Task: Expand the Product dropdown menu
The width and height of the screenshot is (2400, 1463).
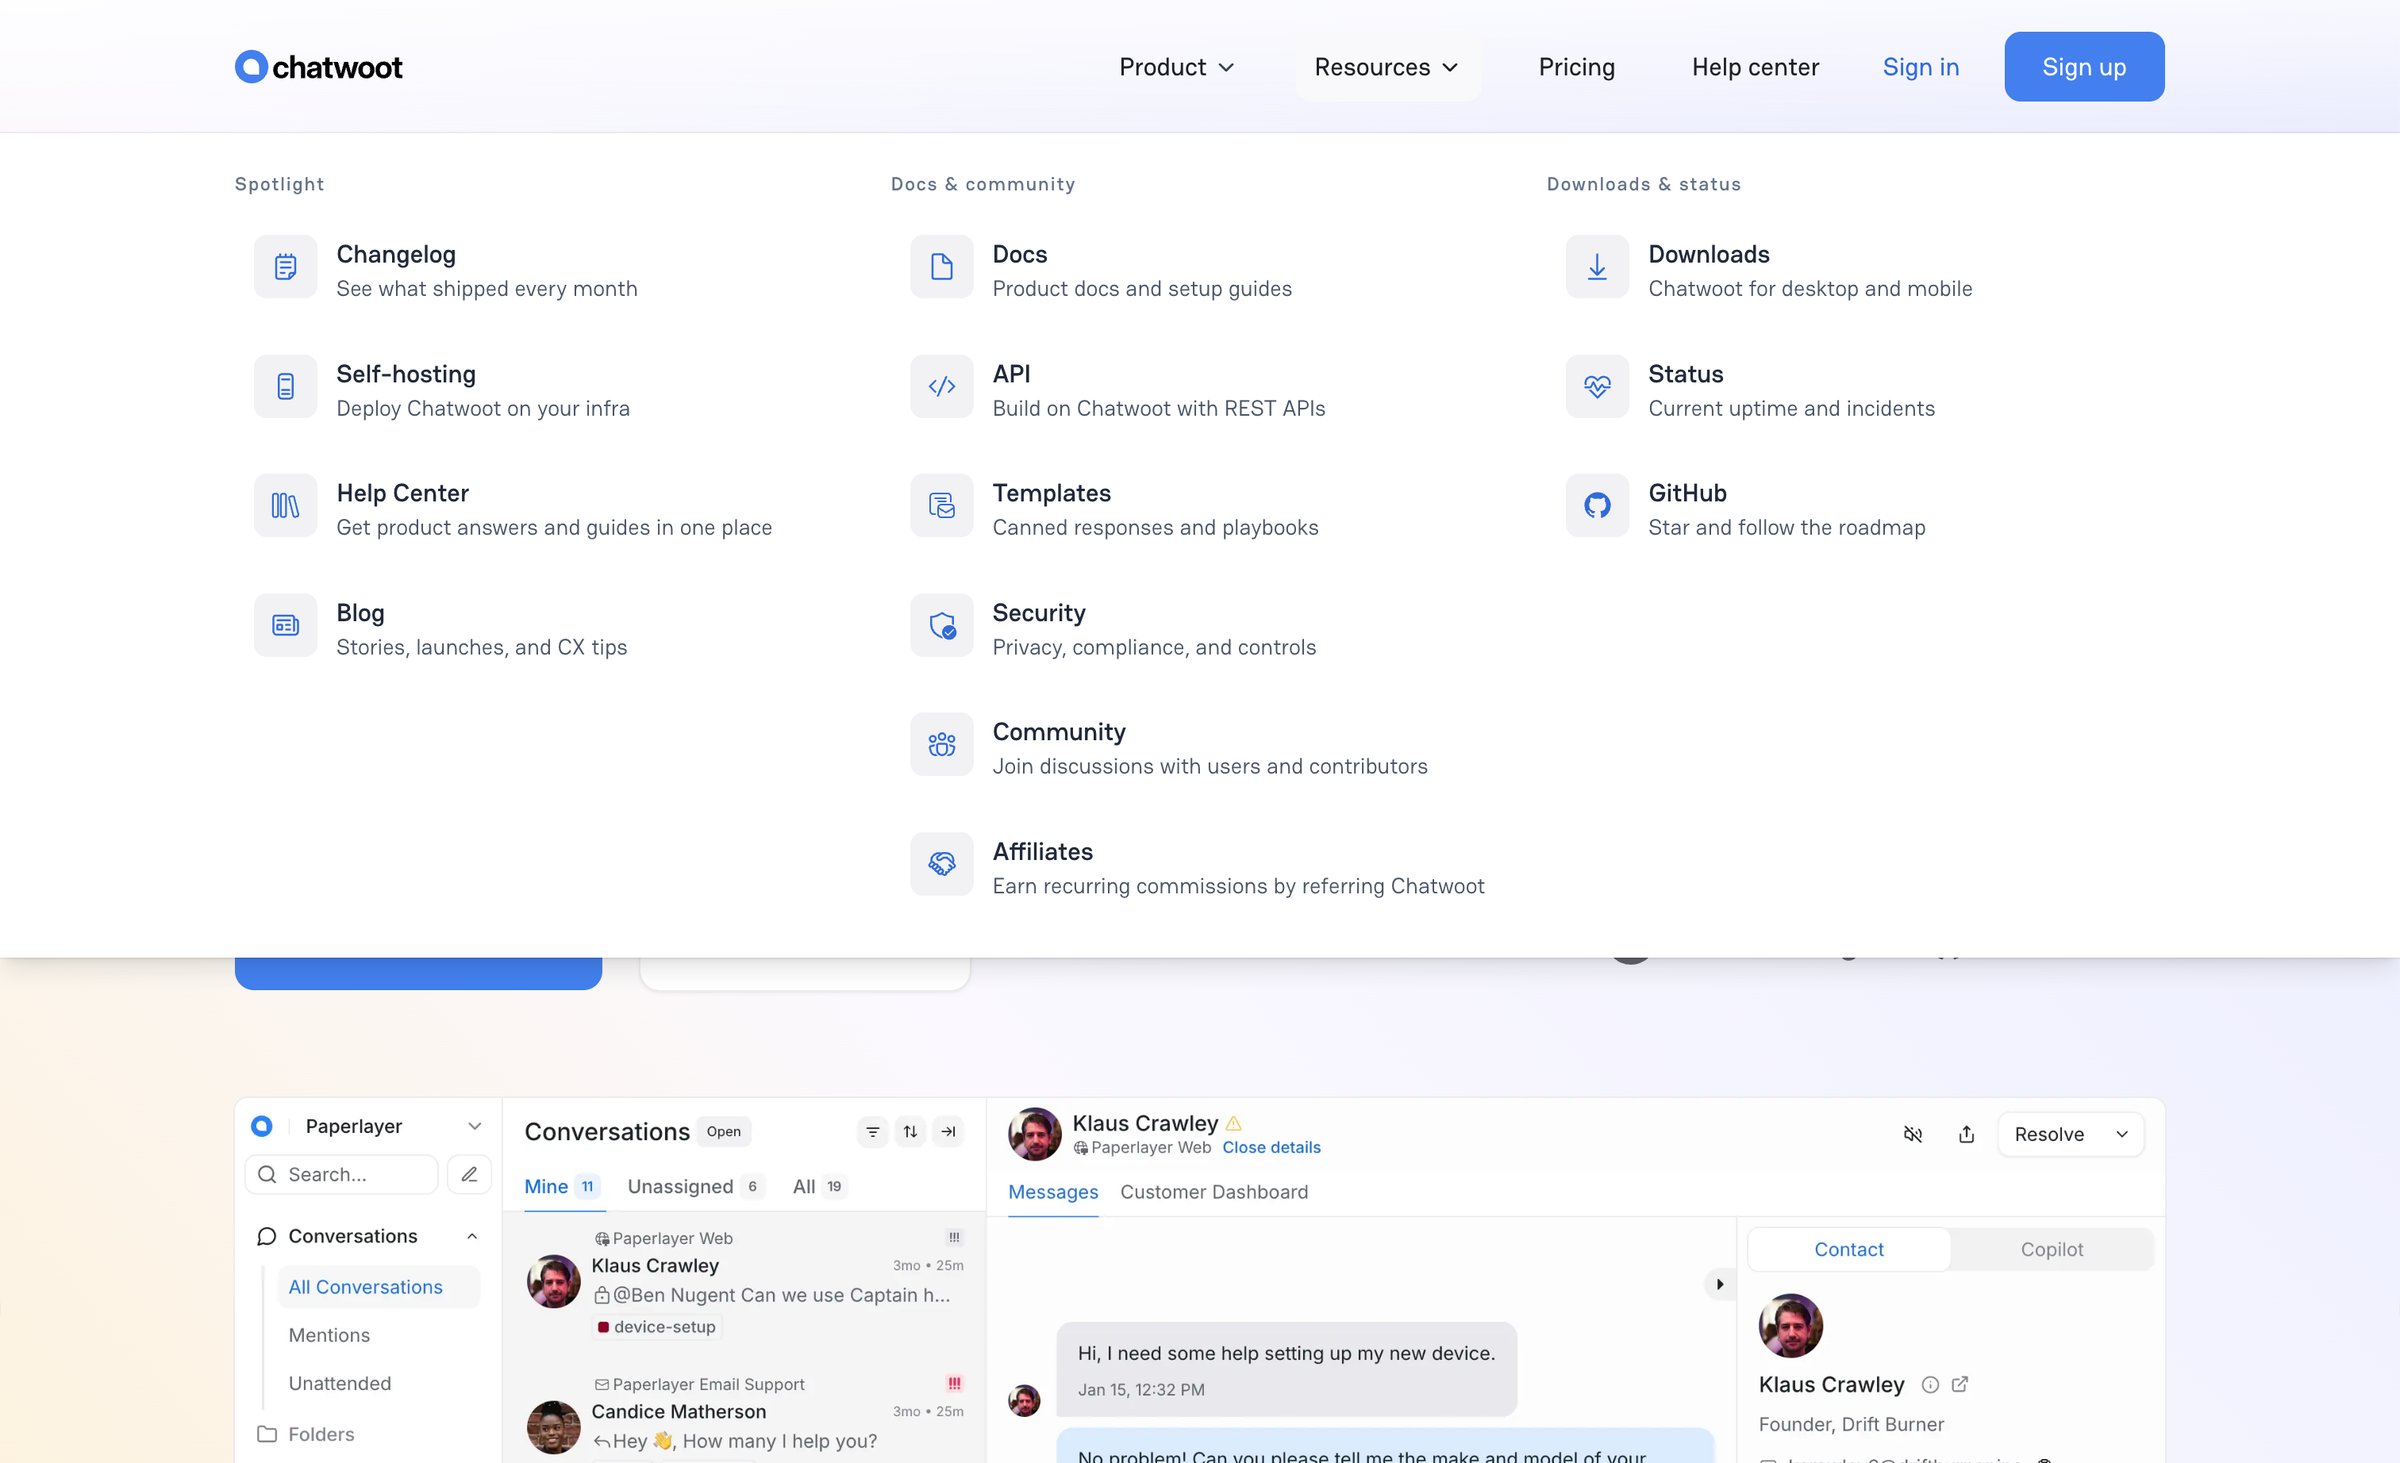Action: [x=1176, y=67]
